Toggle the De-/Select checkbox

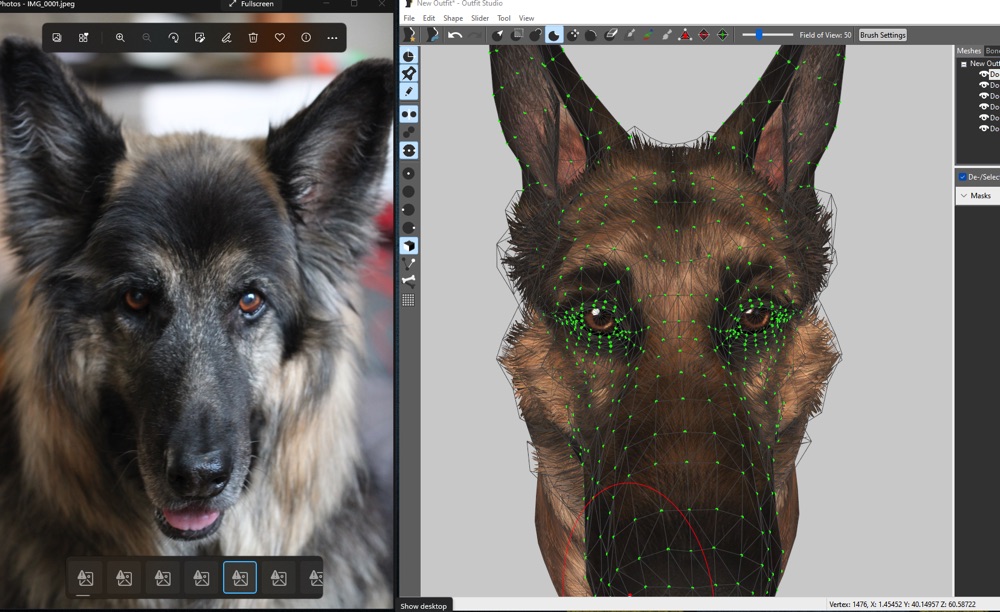pos(962,177)
